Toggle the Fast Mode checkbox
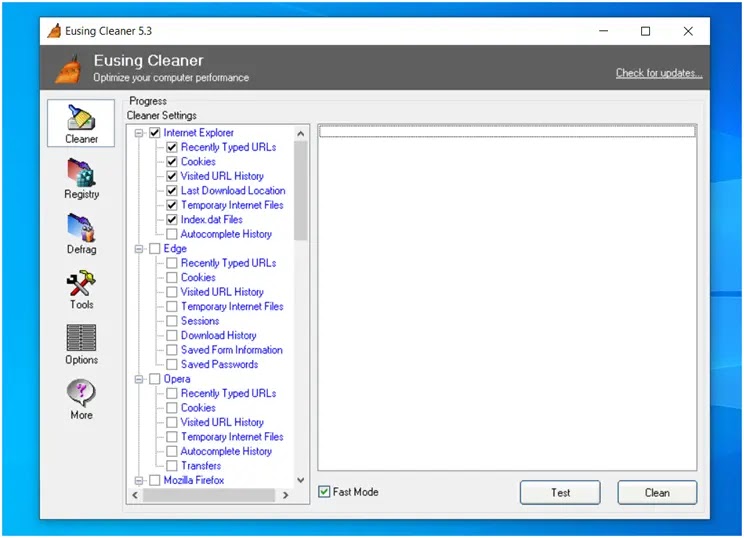Viewport: 744px width, 538px height. [x=324, y=492]
